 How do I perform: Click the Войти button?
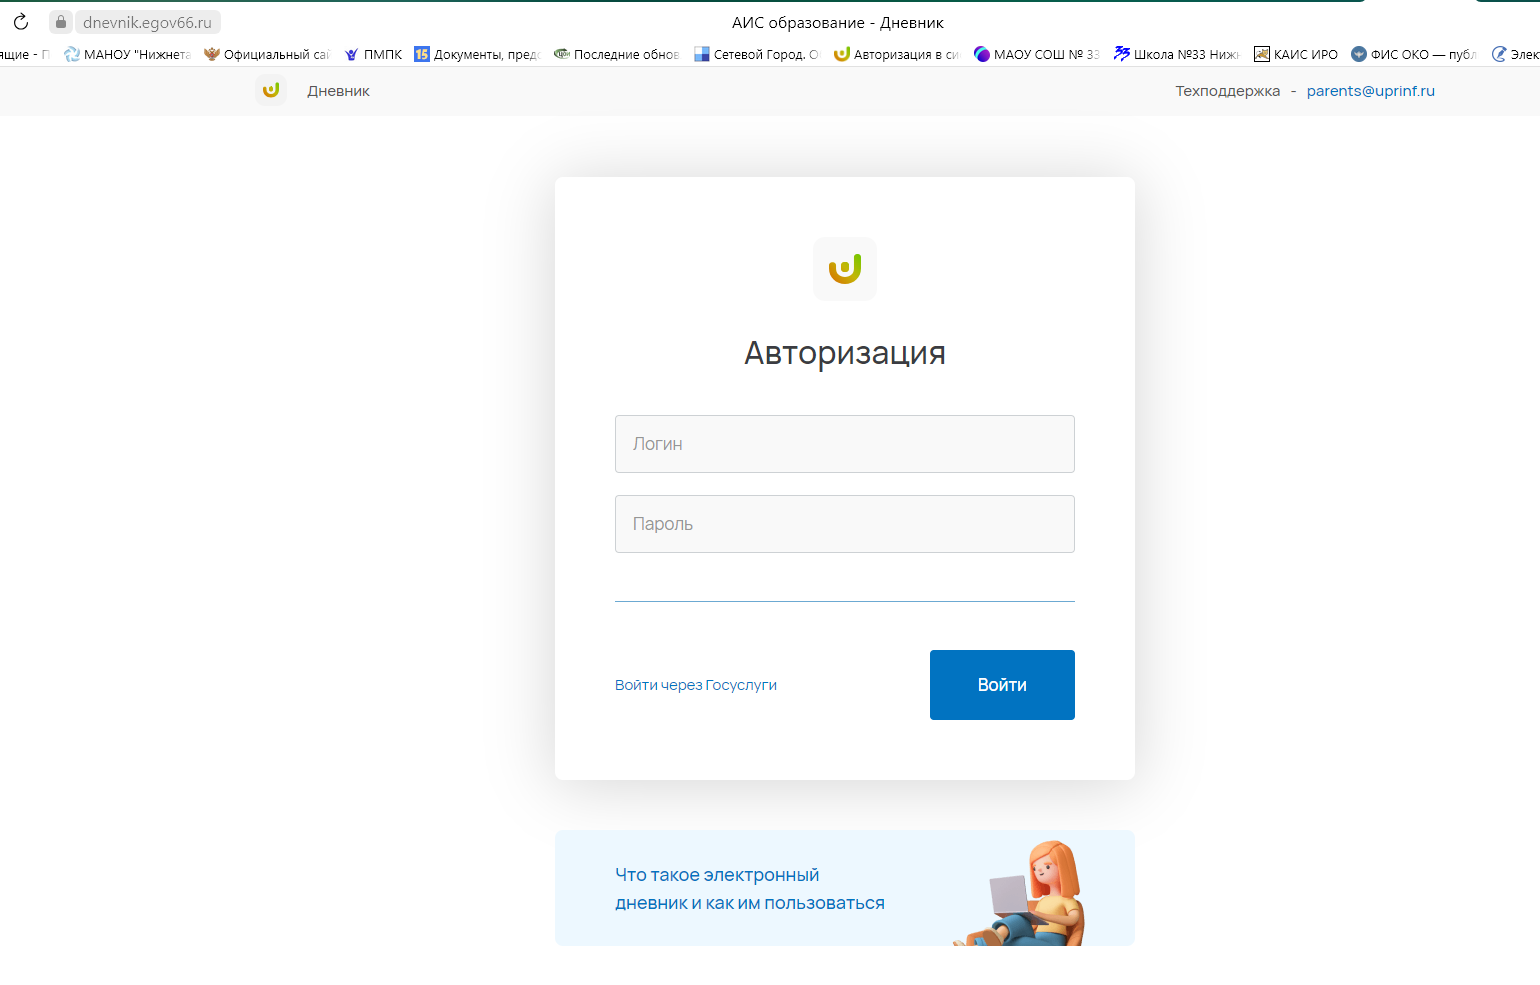coord(1002,685)
